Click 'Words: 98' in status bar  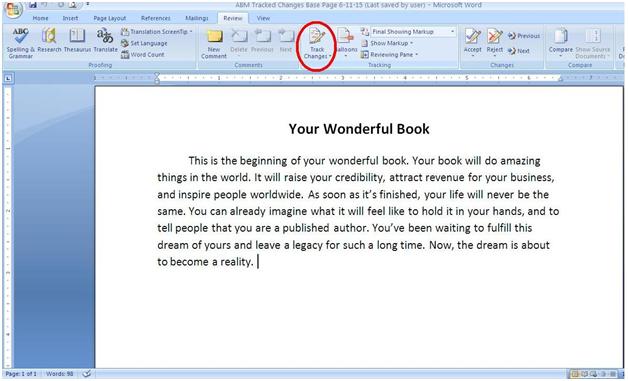pos(59,374)
